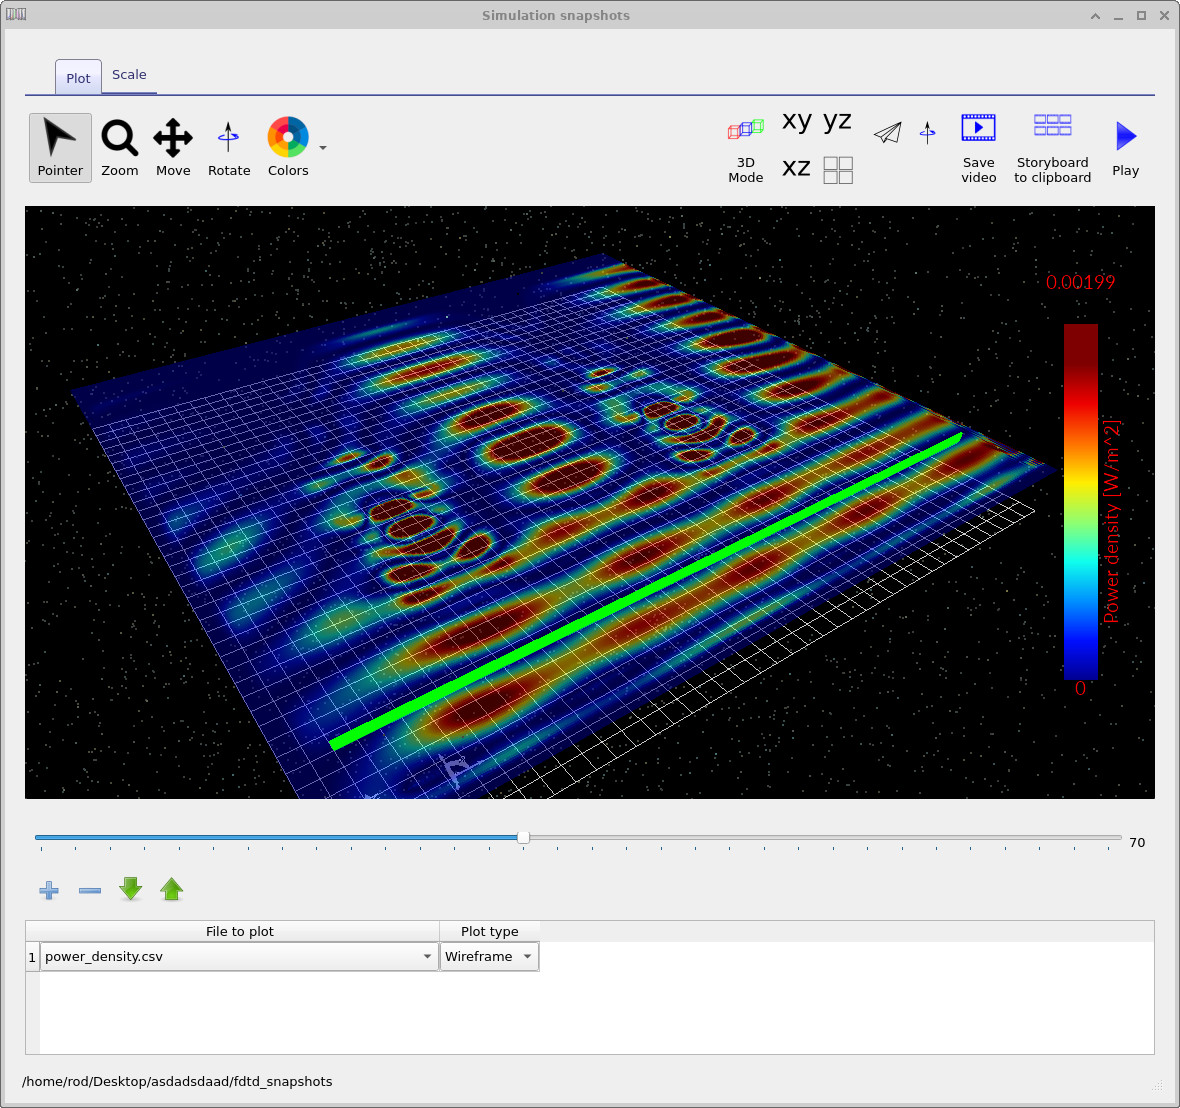Copy storyboard to clipboard
The width and height of the screenshot is (1180, 1108).
tap(1052, 148)
